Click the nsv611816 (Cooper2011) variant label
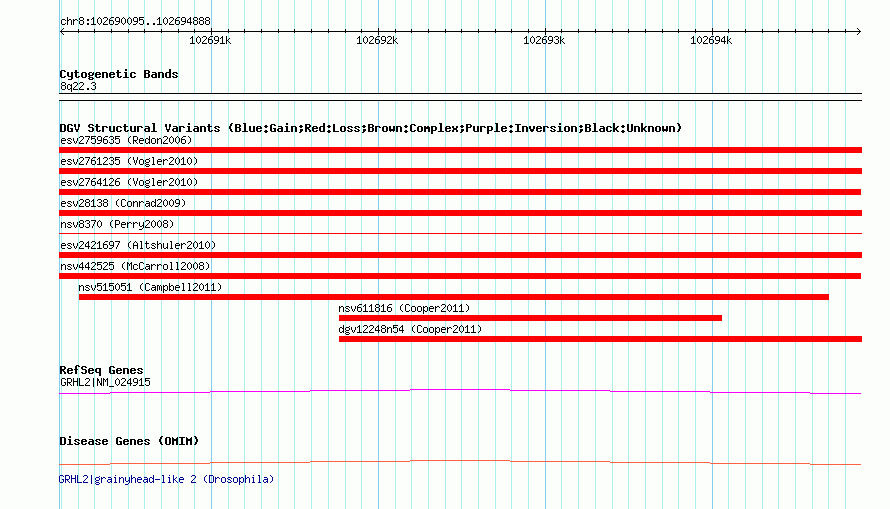This screenshot has width=890, height=509. coord(404,308)
